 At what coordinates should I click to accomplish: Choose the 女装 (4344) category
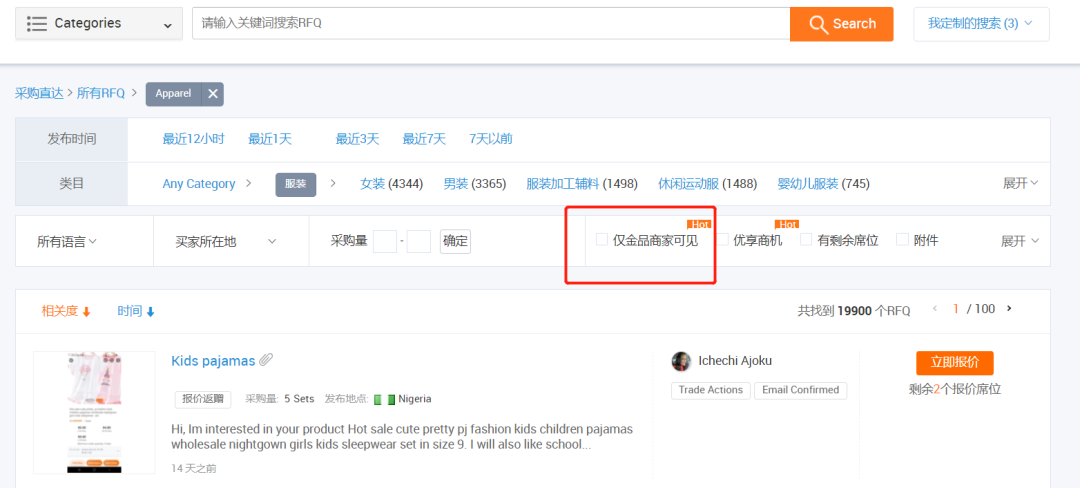coord(391,184)
